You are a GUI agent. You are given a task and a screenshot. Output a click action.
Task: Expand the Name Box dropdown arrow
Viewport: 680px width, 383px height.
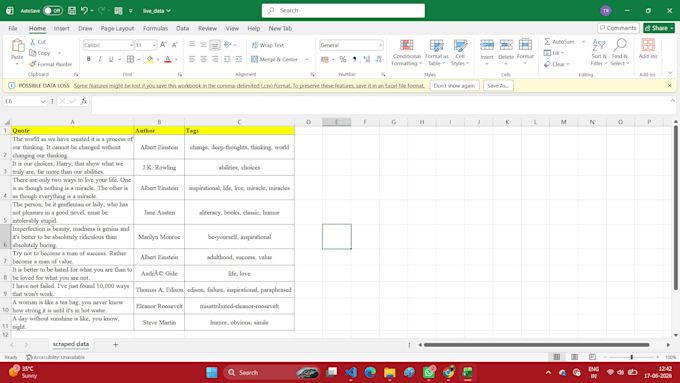pos(43,101)
